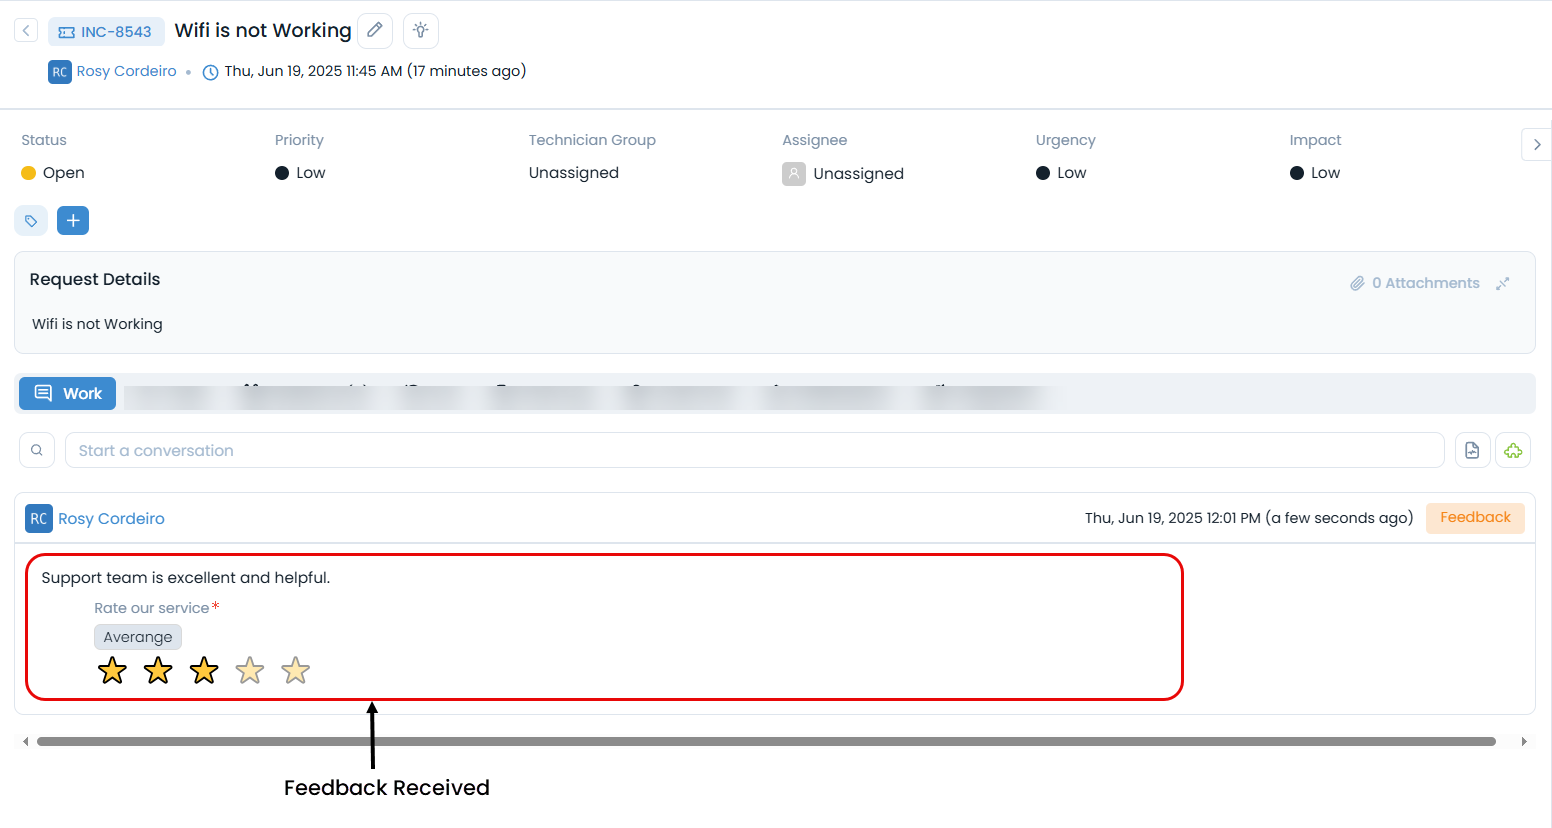Click the green cloud icon at right

point(1513,451)
